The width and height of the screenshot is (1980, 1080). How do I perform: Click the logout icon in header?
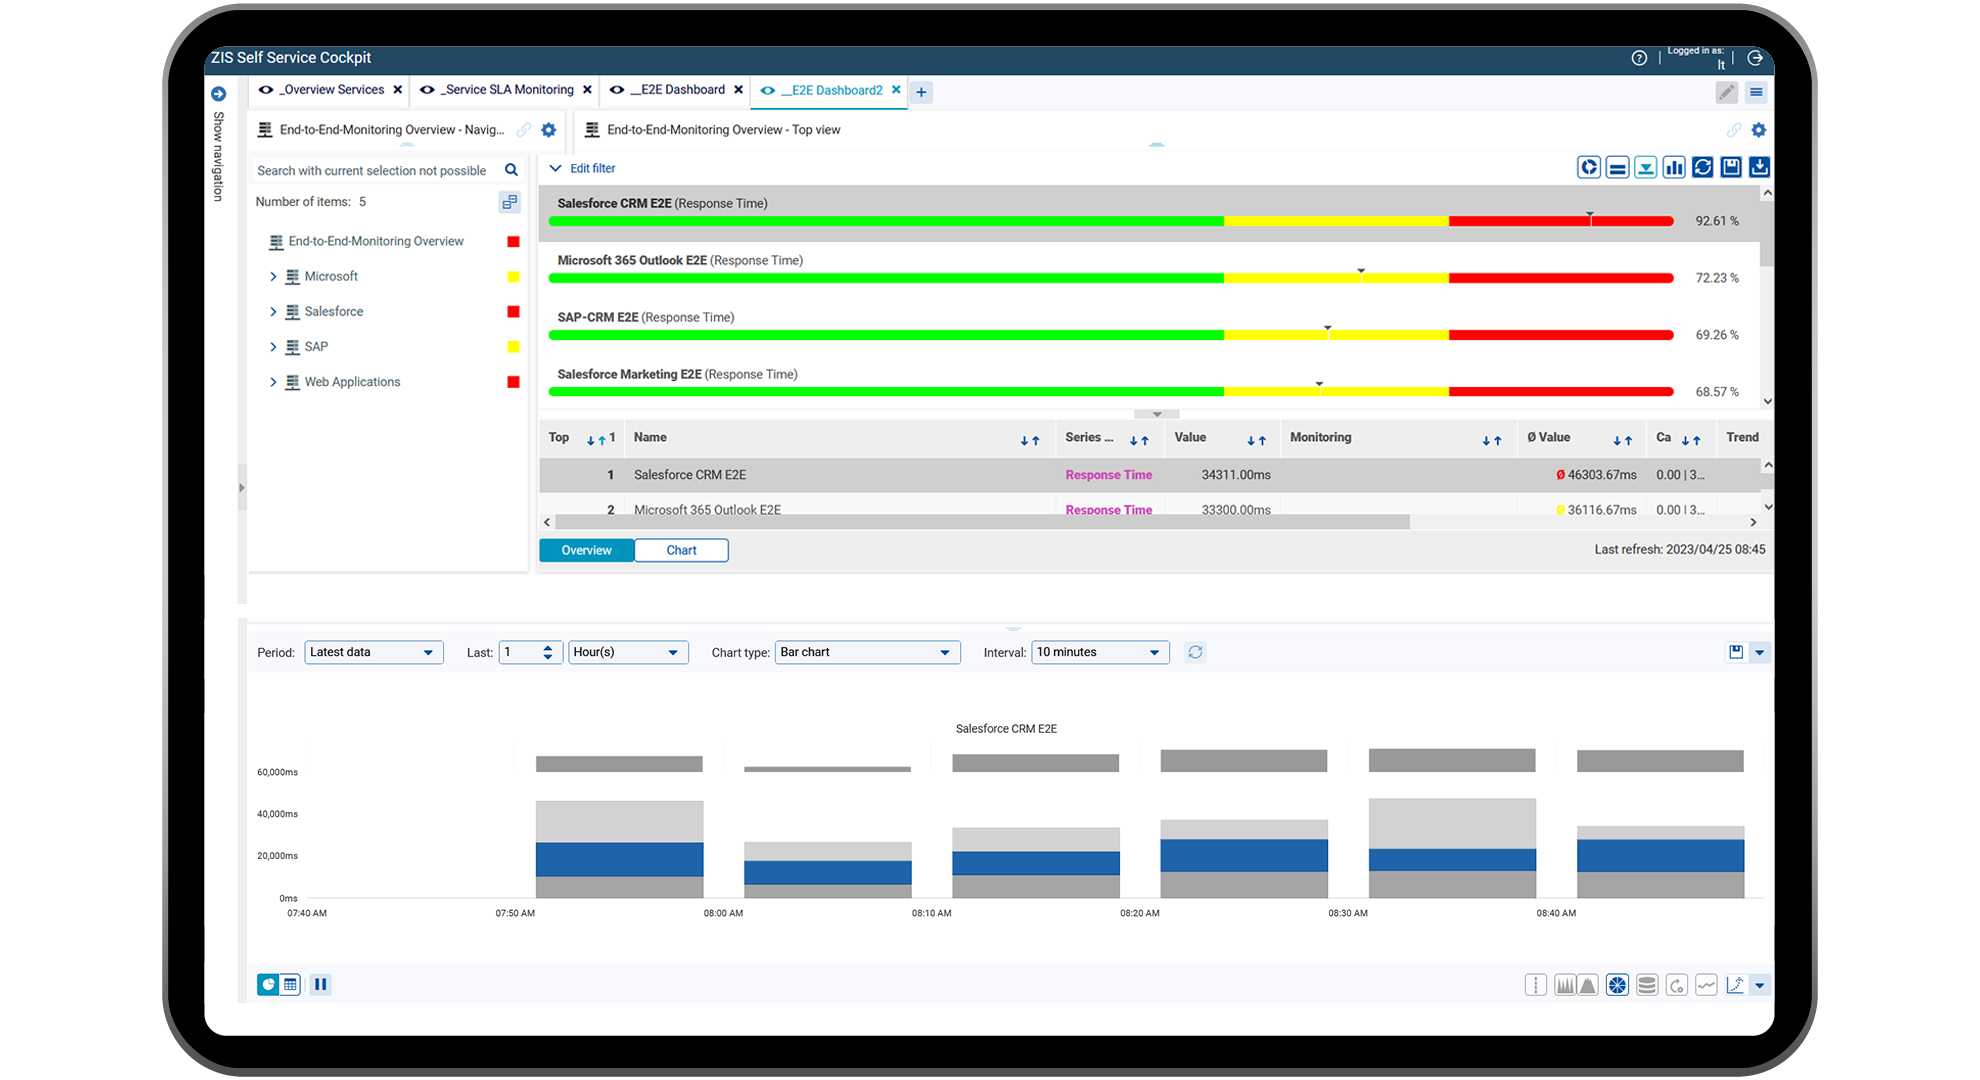point(1754,58)
